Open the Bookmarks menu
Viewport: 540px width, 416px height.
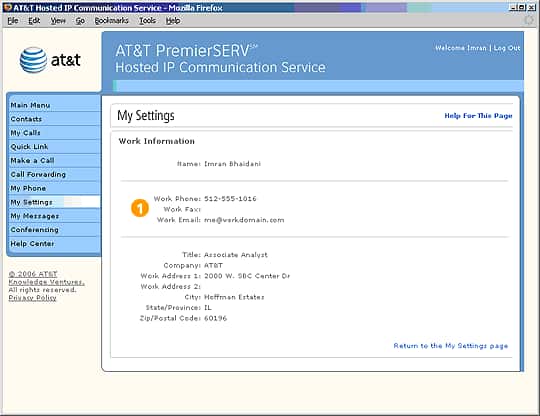(111, 21)
